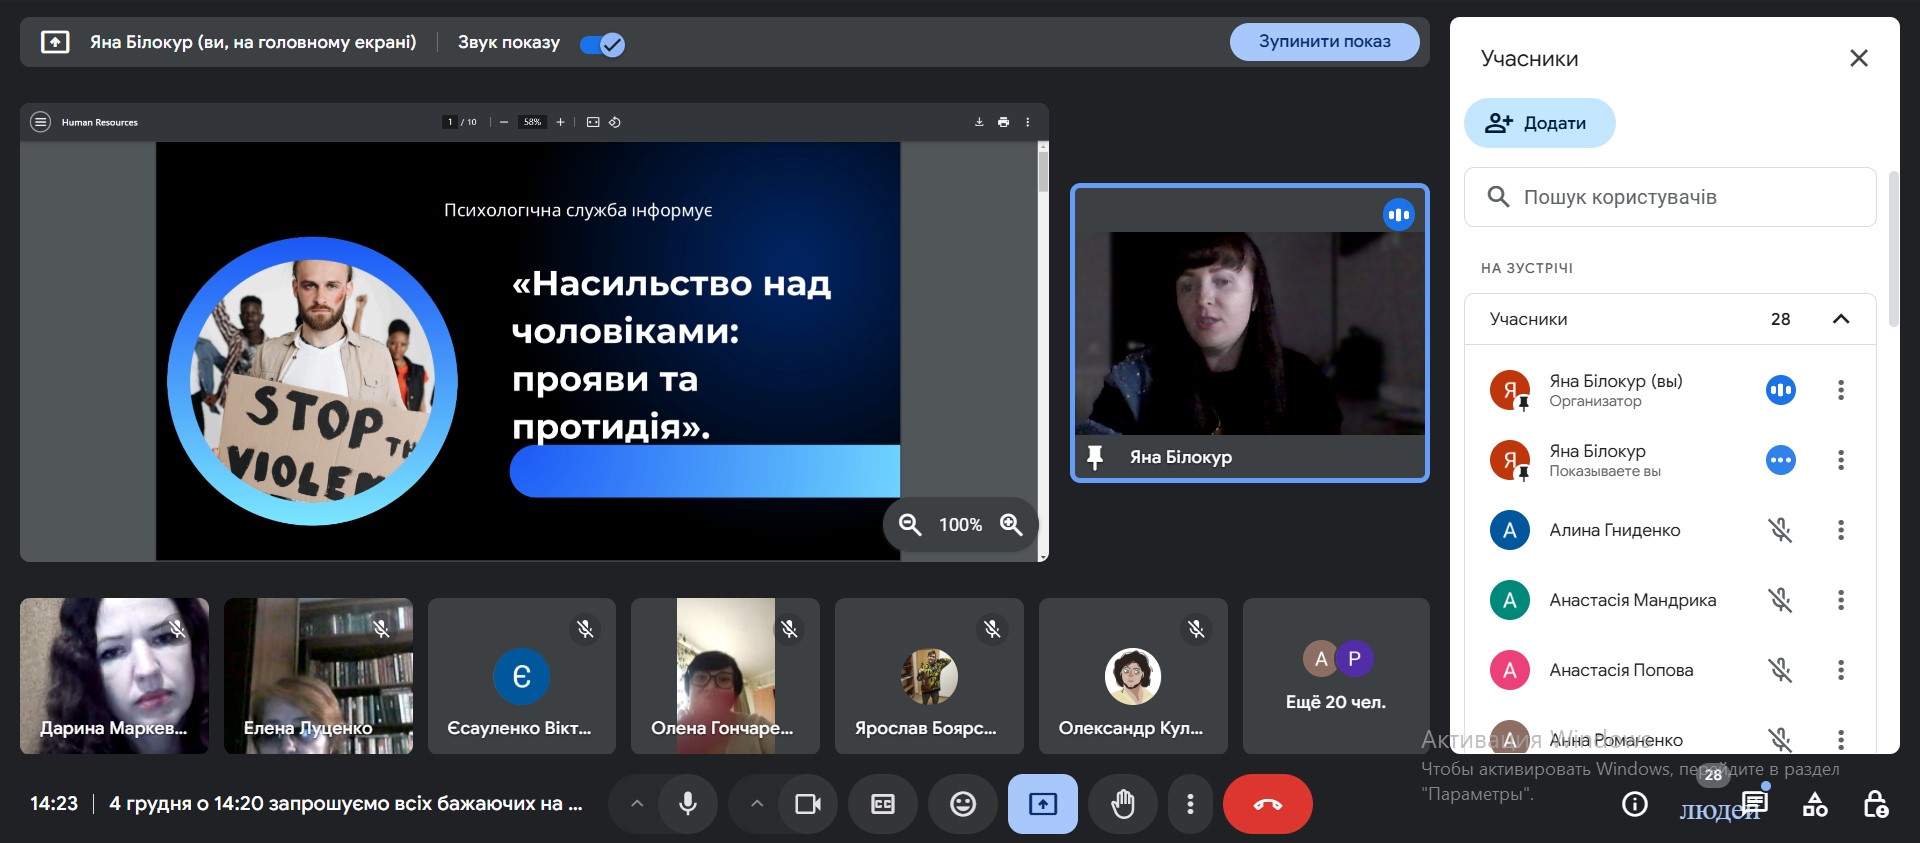This screenshot has height=843, width=1920.
Task: Zoom in presentation with magnifier plus
Action: point(1011,524)
